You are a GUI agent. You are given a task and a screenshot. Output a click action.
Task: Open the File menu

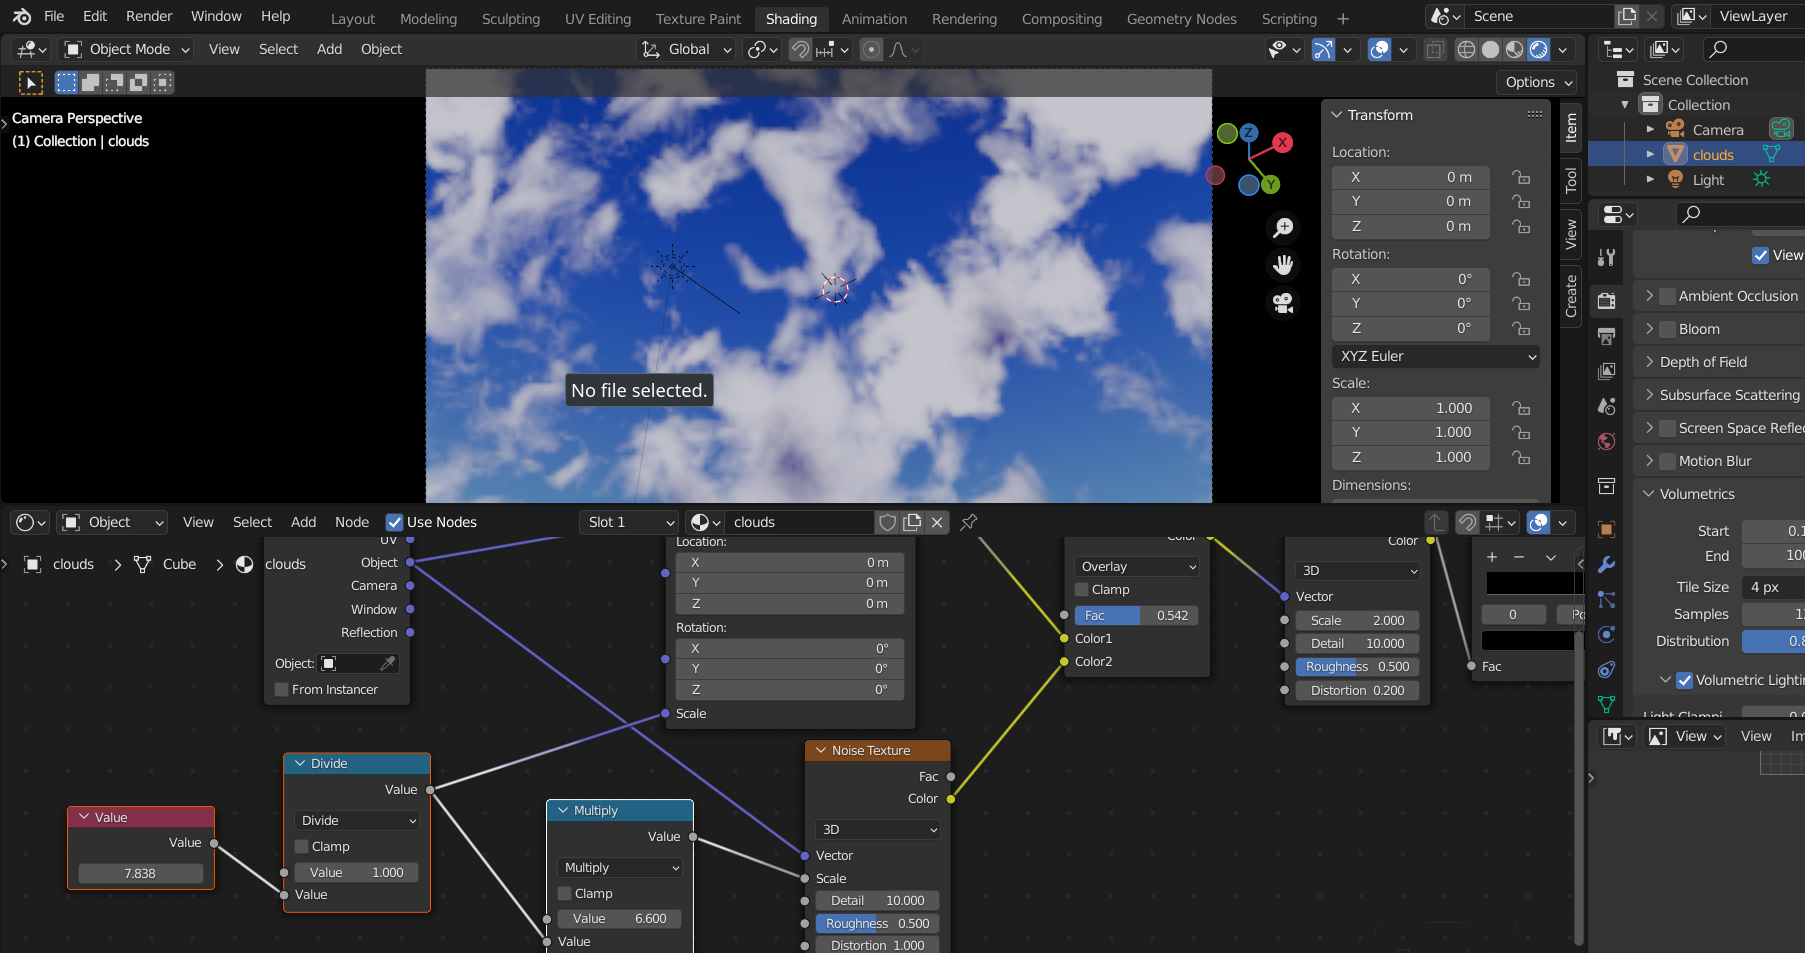point(54,16)
